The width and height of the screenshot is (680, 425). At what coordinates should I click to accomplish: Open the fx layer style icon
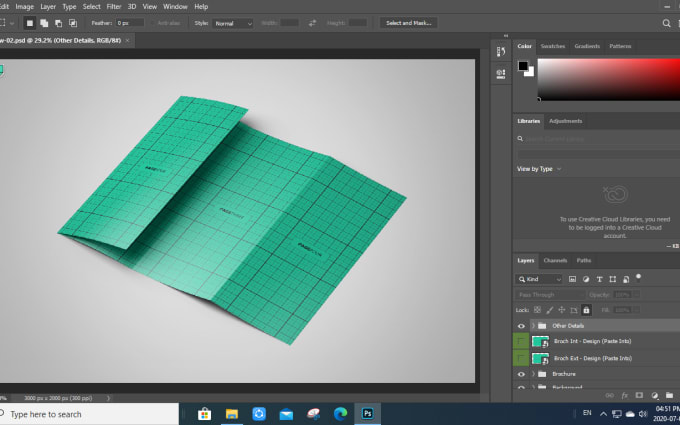click(x=624, y=395)
